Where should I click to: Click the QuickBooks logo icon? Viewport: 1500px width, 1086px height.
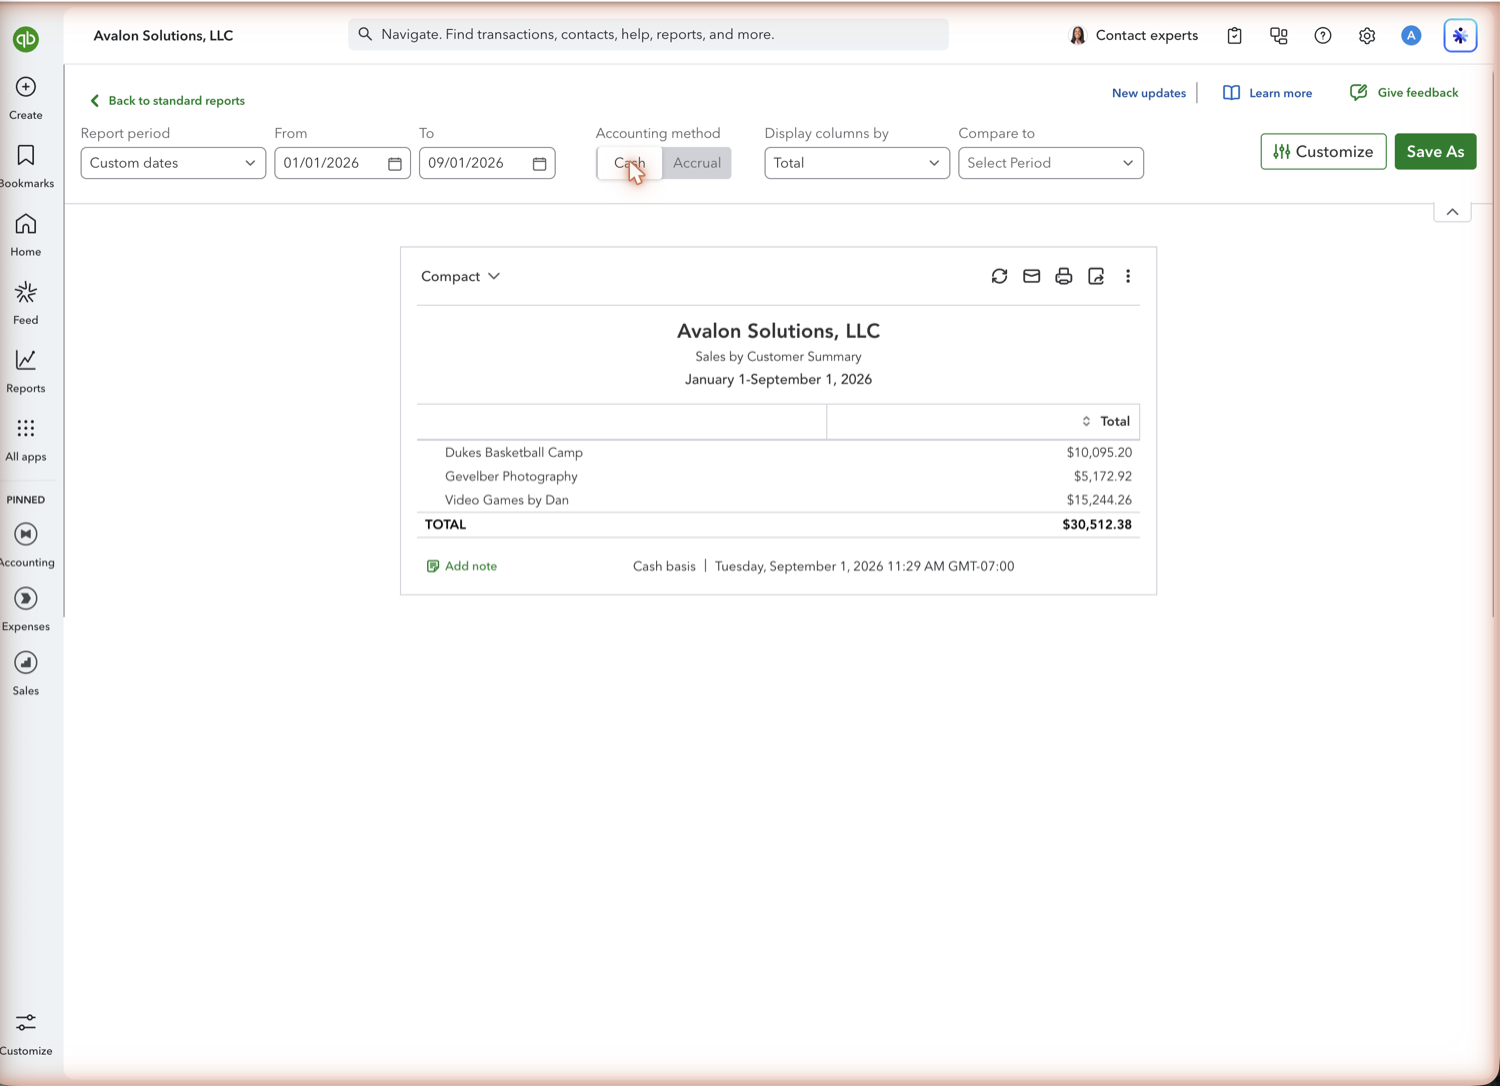26,39
